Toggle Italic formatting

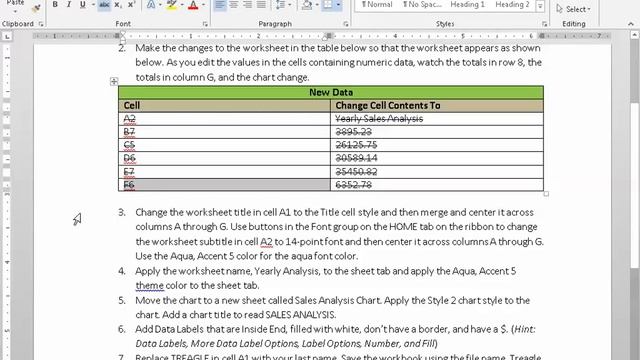pos(69,4)
